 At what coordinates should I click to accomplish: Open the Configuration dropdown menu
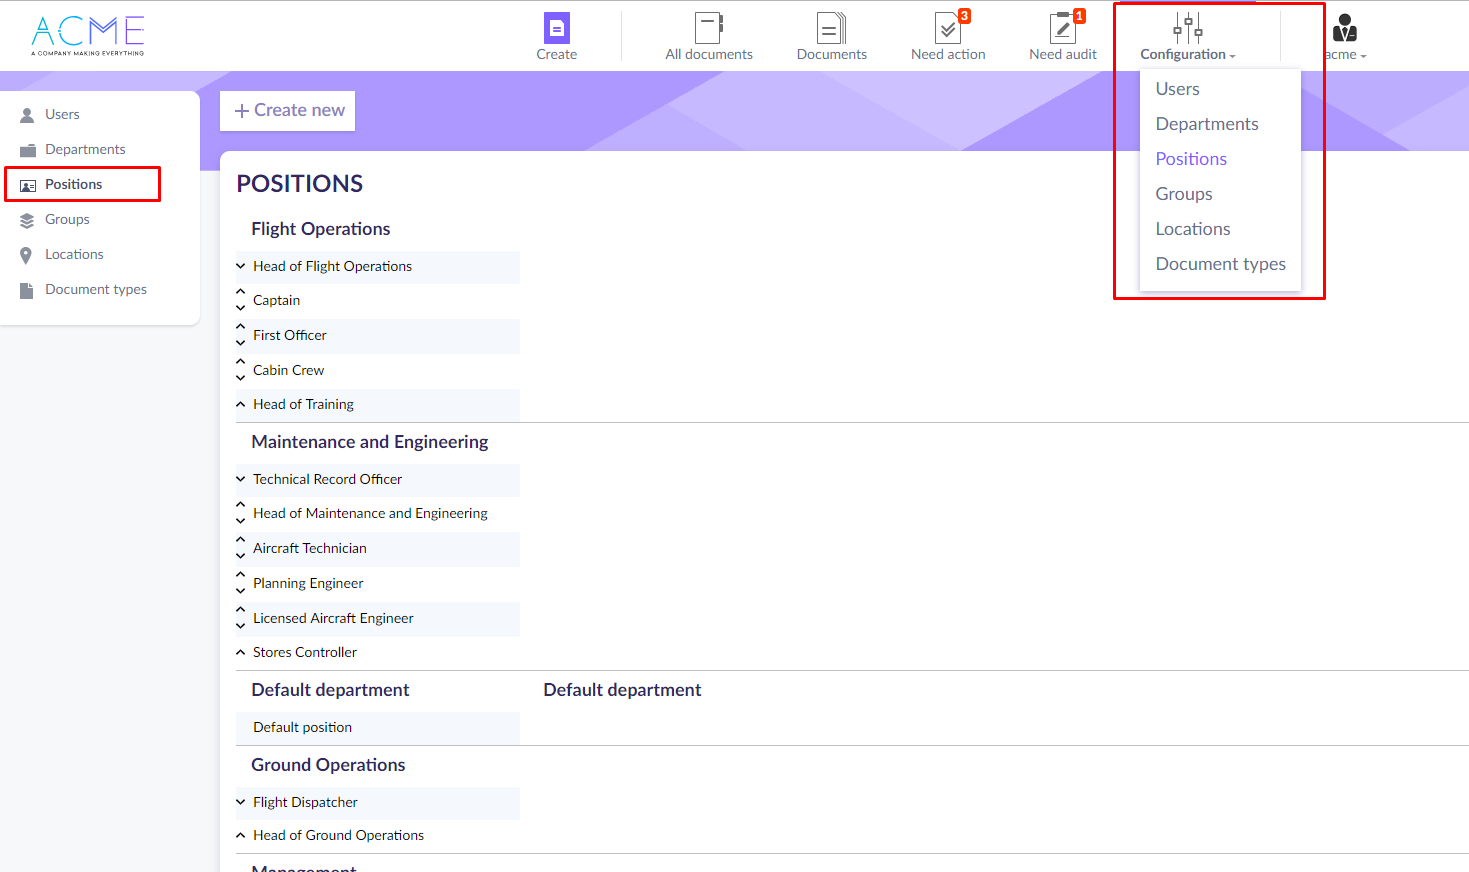(1187, 37)
